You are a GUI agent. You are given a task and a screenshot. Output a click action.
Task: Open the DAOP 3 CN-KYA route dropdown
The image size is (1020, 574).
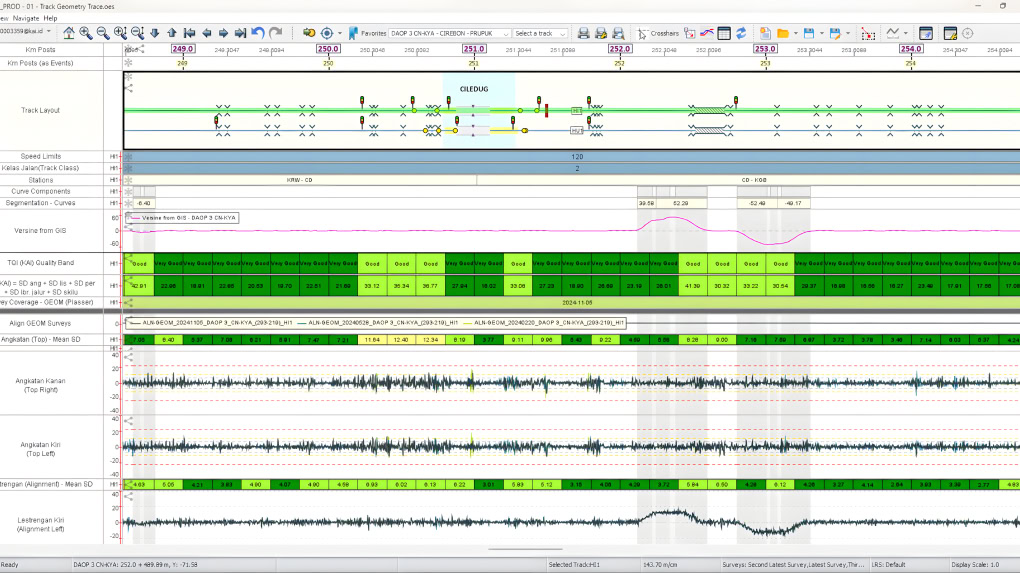[x=450, y=33]
